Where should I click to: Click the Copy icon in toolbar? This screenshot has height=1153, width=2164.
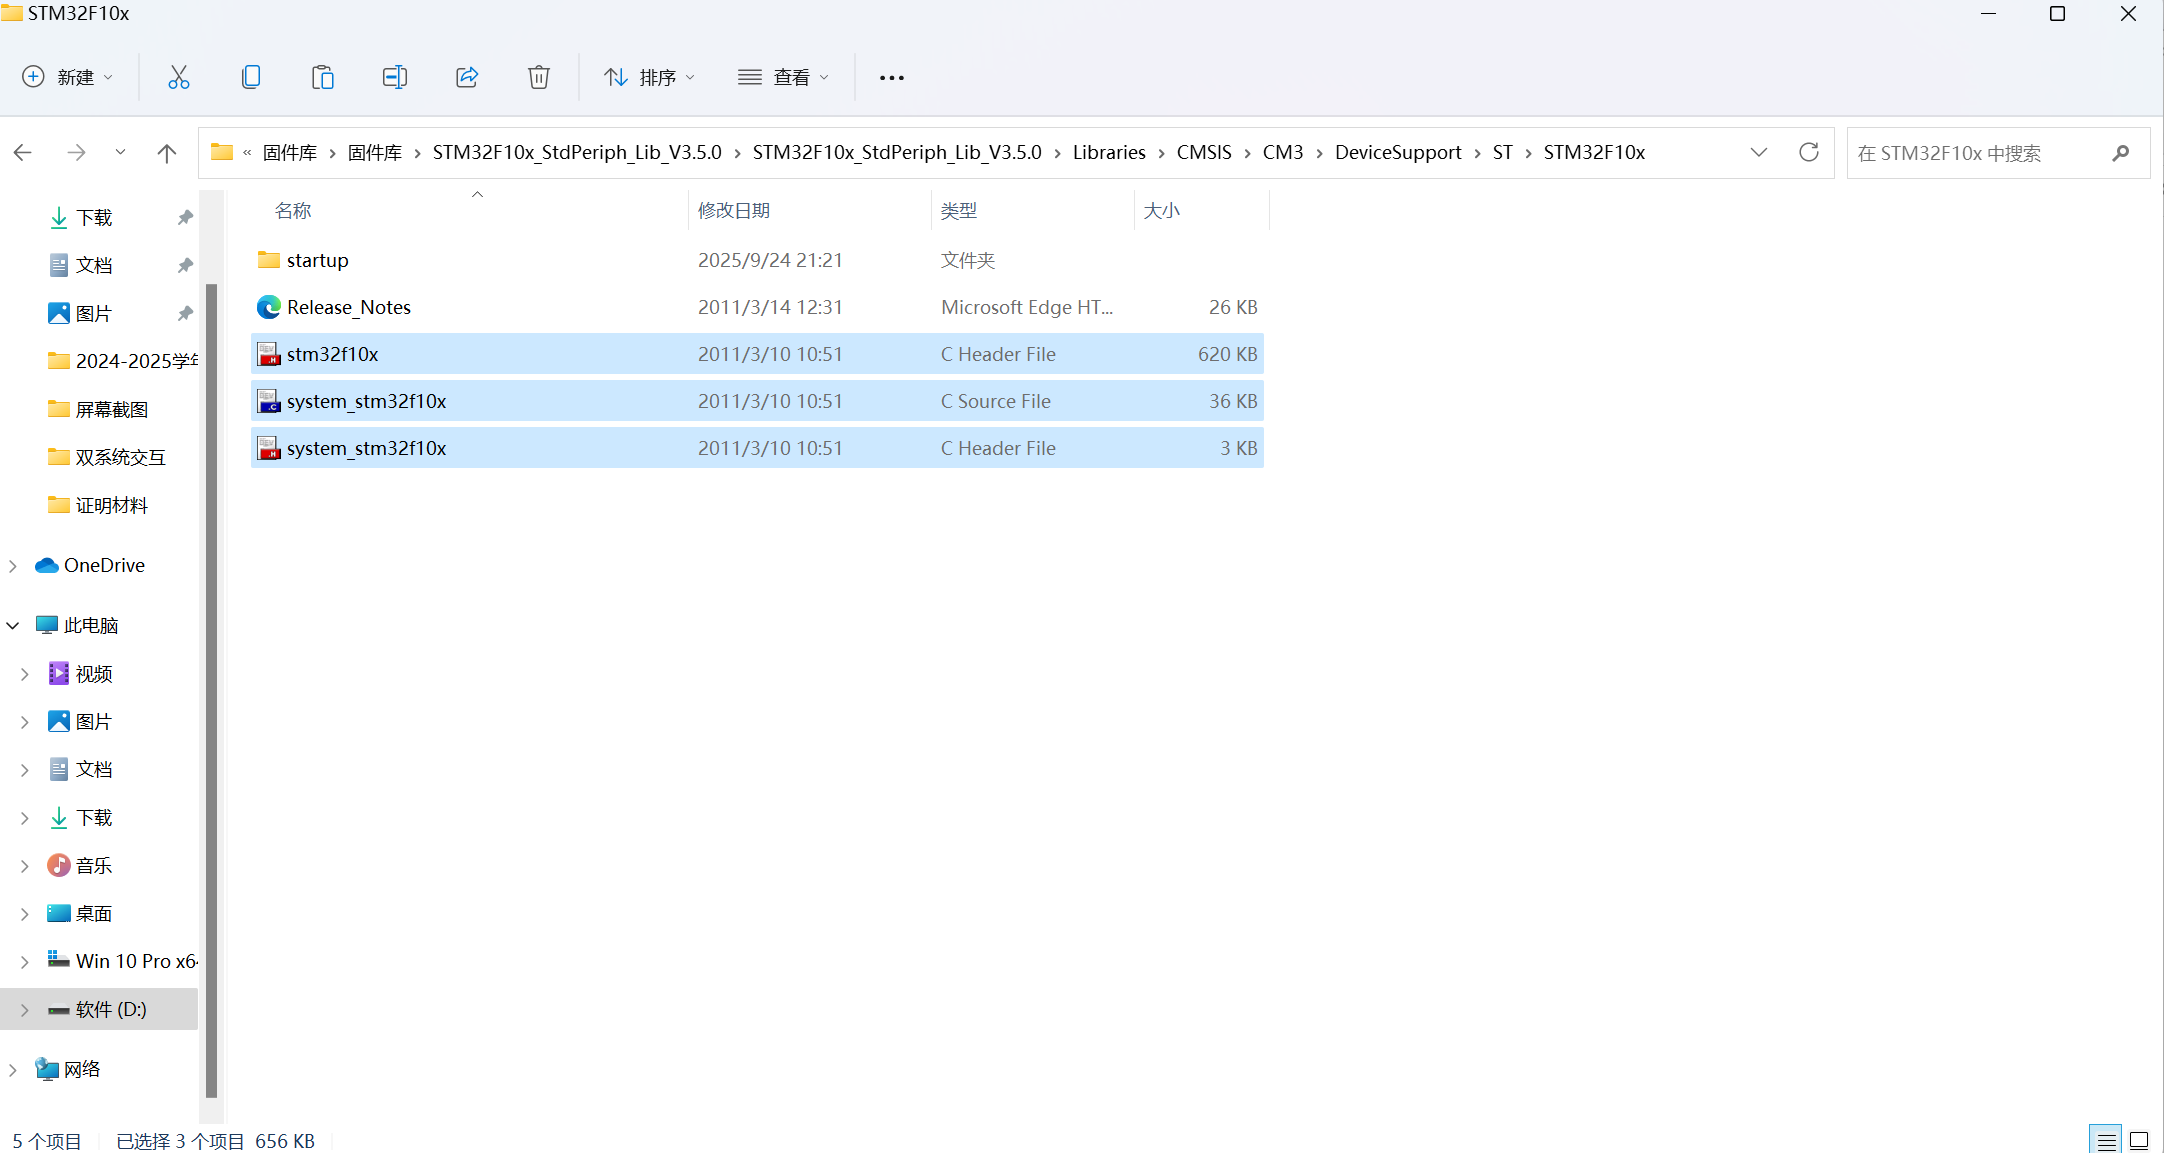pyautogui.click(x=251, y=77)
